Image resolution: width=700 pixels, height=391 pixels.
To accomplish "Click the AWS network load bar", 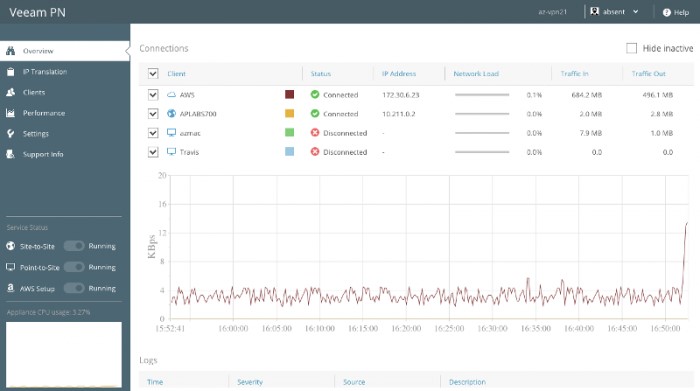I will point(482,95).
